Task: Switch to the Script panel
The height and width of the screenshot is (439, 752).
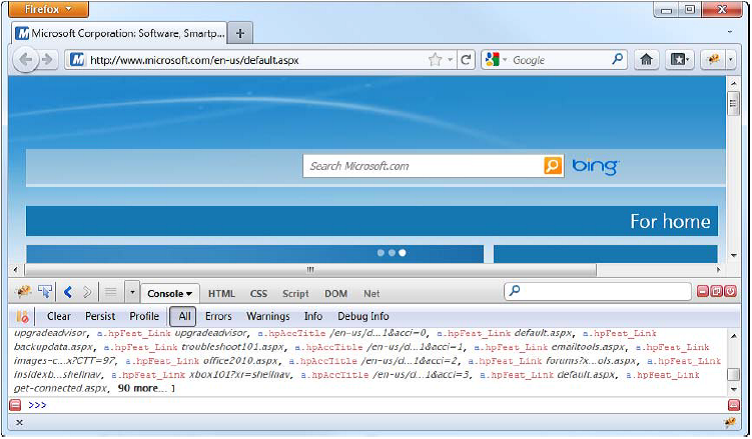Action: coord(295,294)
